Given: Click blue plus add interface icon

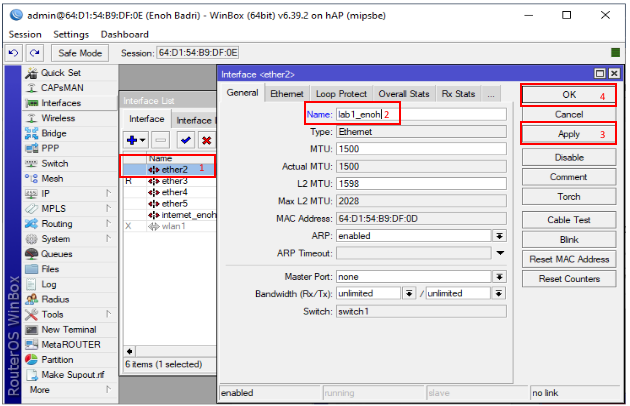Looking at the screenshot, I should (x=136, y=140).
